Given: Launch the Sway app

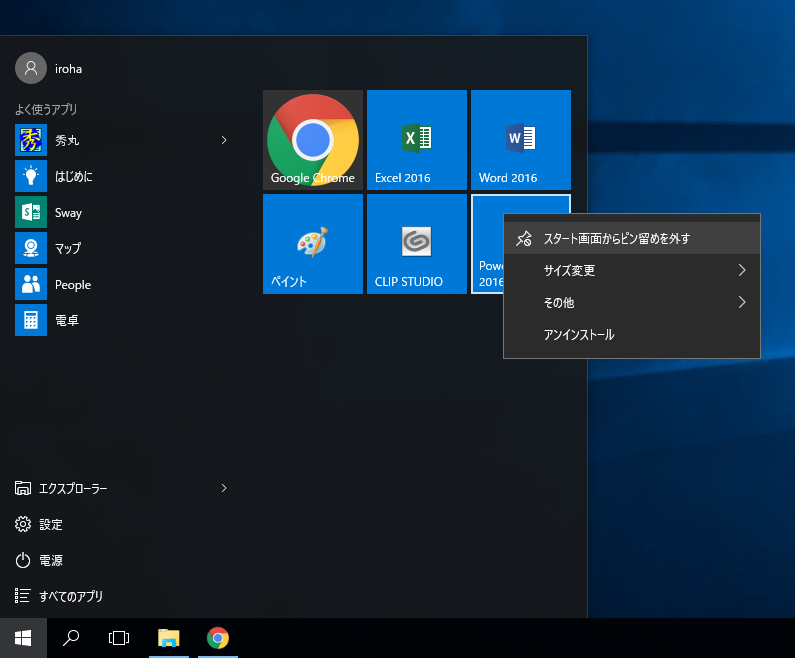Looking at the screenshot, I should pos(68,212).
